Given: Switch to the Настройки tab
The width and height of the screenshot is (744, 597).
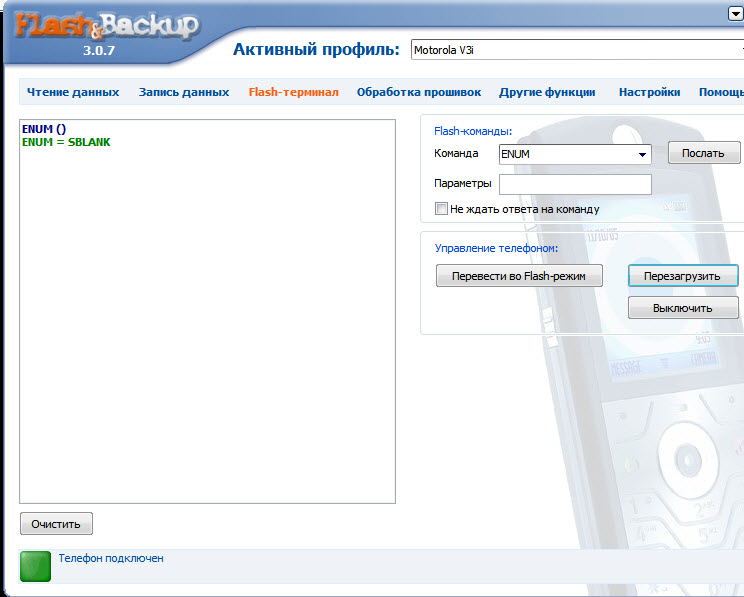Looking at the screenshot, I should point(650,92).
